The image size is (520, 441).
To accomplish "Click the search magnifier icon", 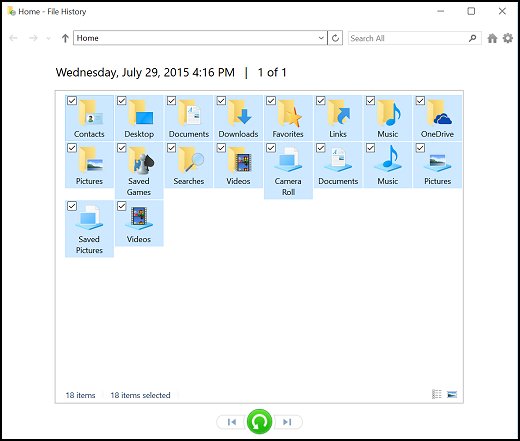I will (x=472, y=38).
